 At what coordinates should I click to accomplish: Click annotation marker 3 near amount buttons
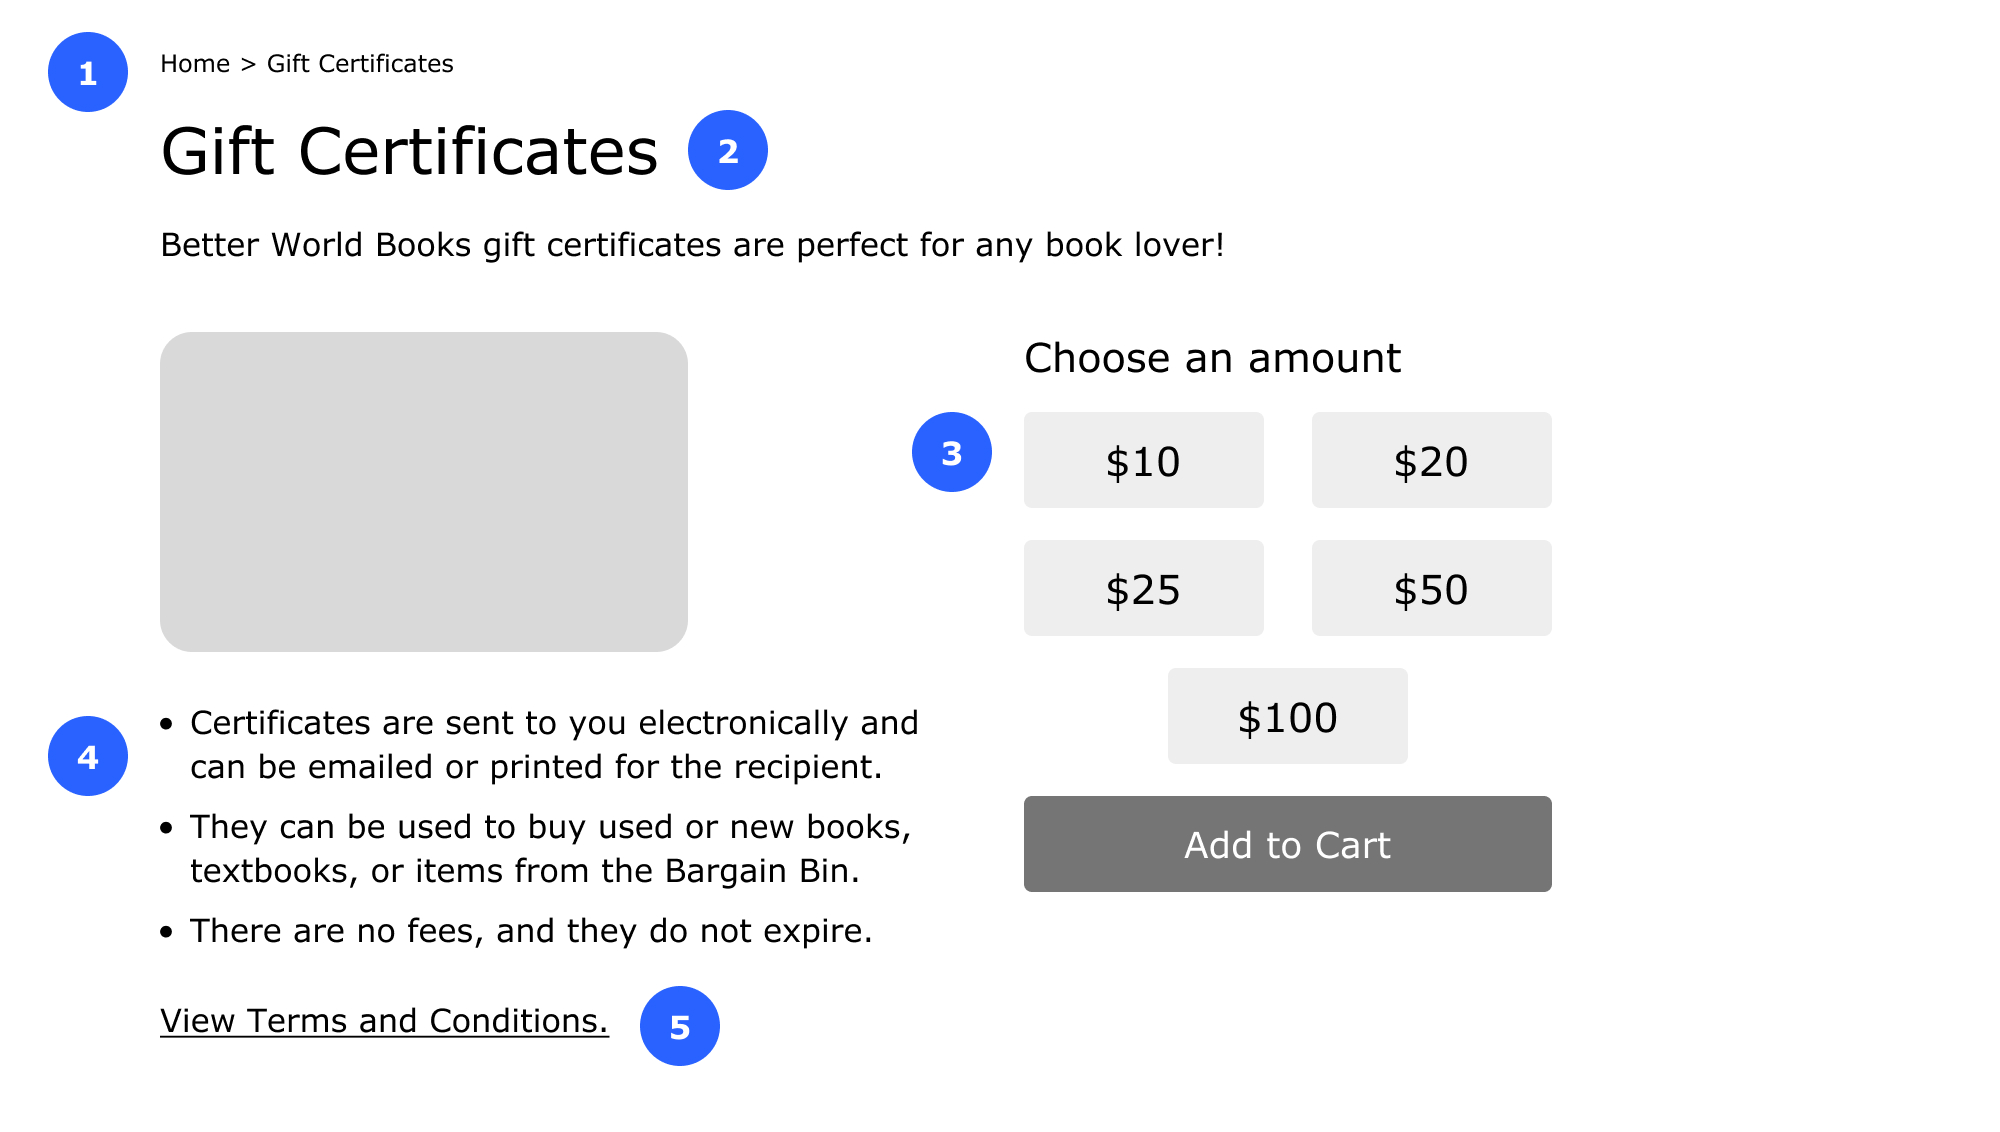(x=951, y=452)
